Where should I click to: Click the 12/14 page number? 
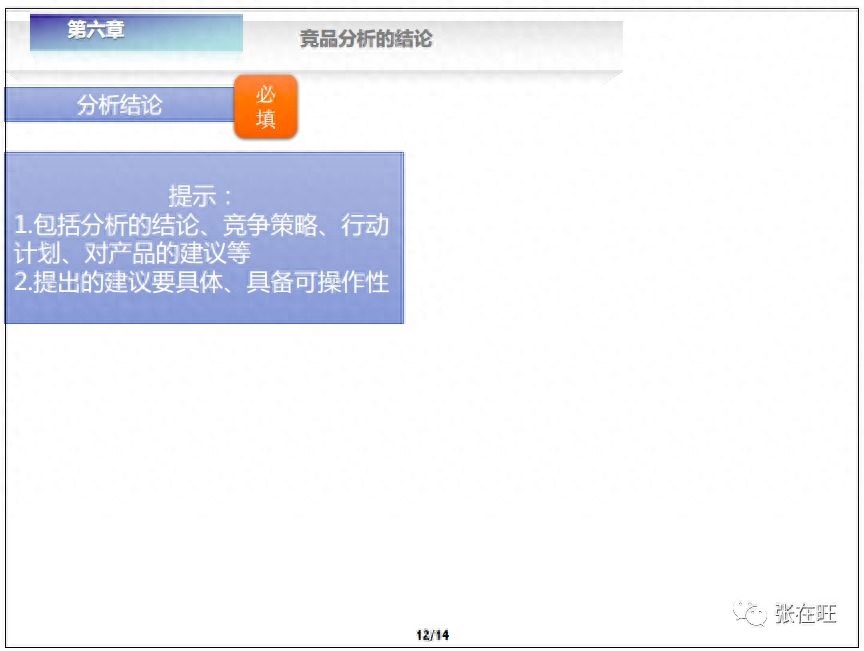pyautogui.click(x=433, y=635)
